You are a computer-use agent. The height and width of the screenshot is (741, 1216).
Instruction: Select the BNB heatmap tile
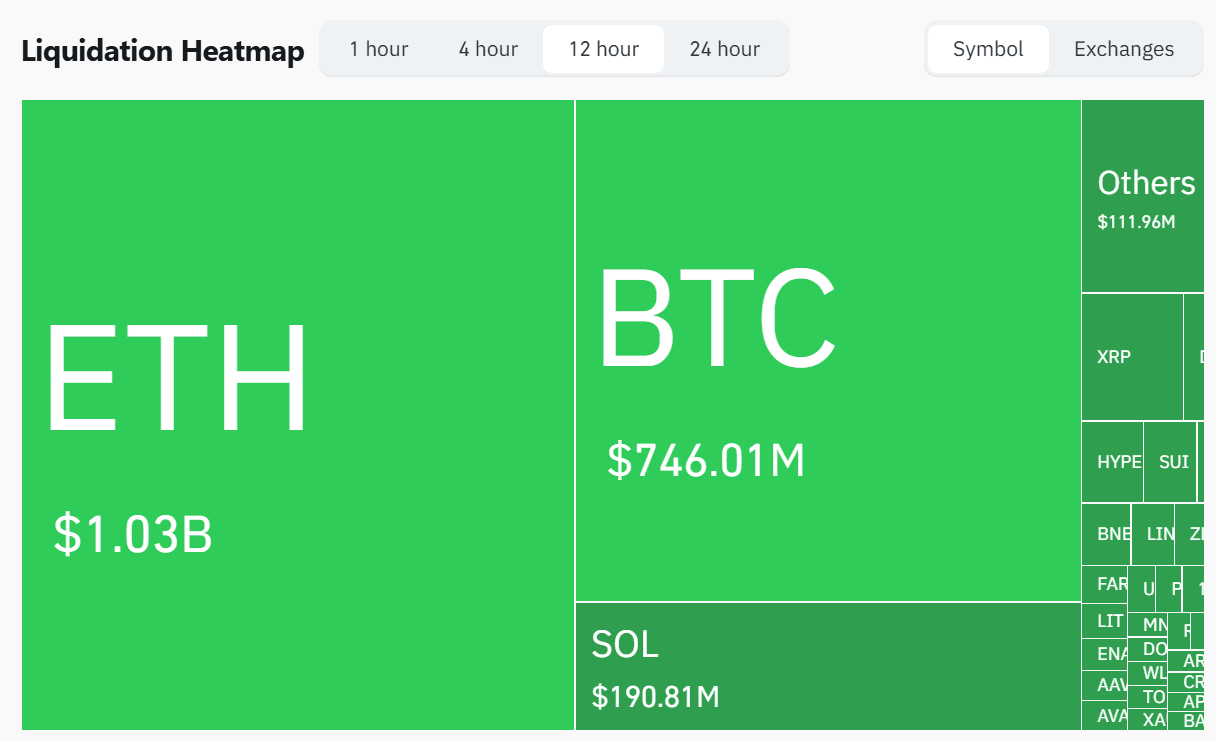point(1106,534)
